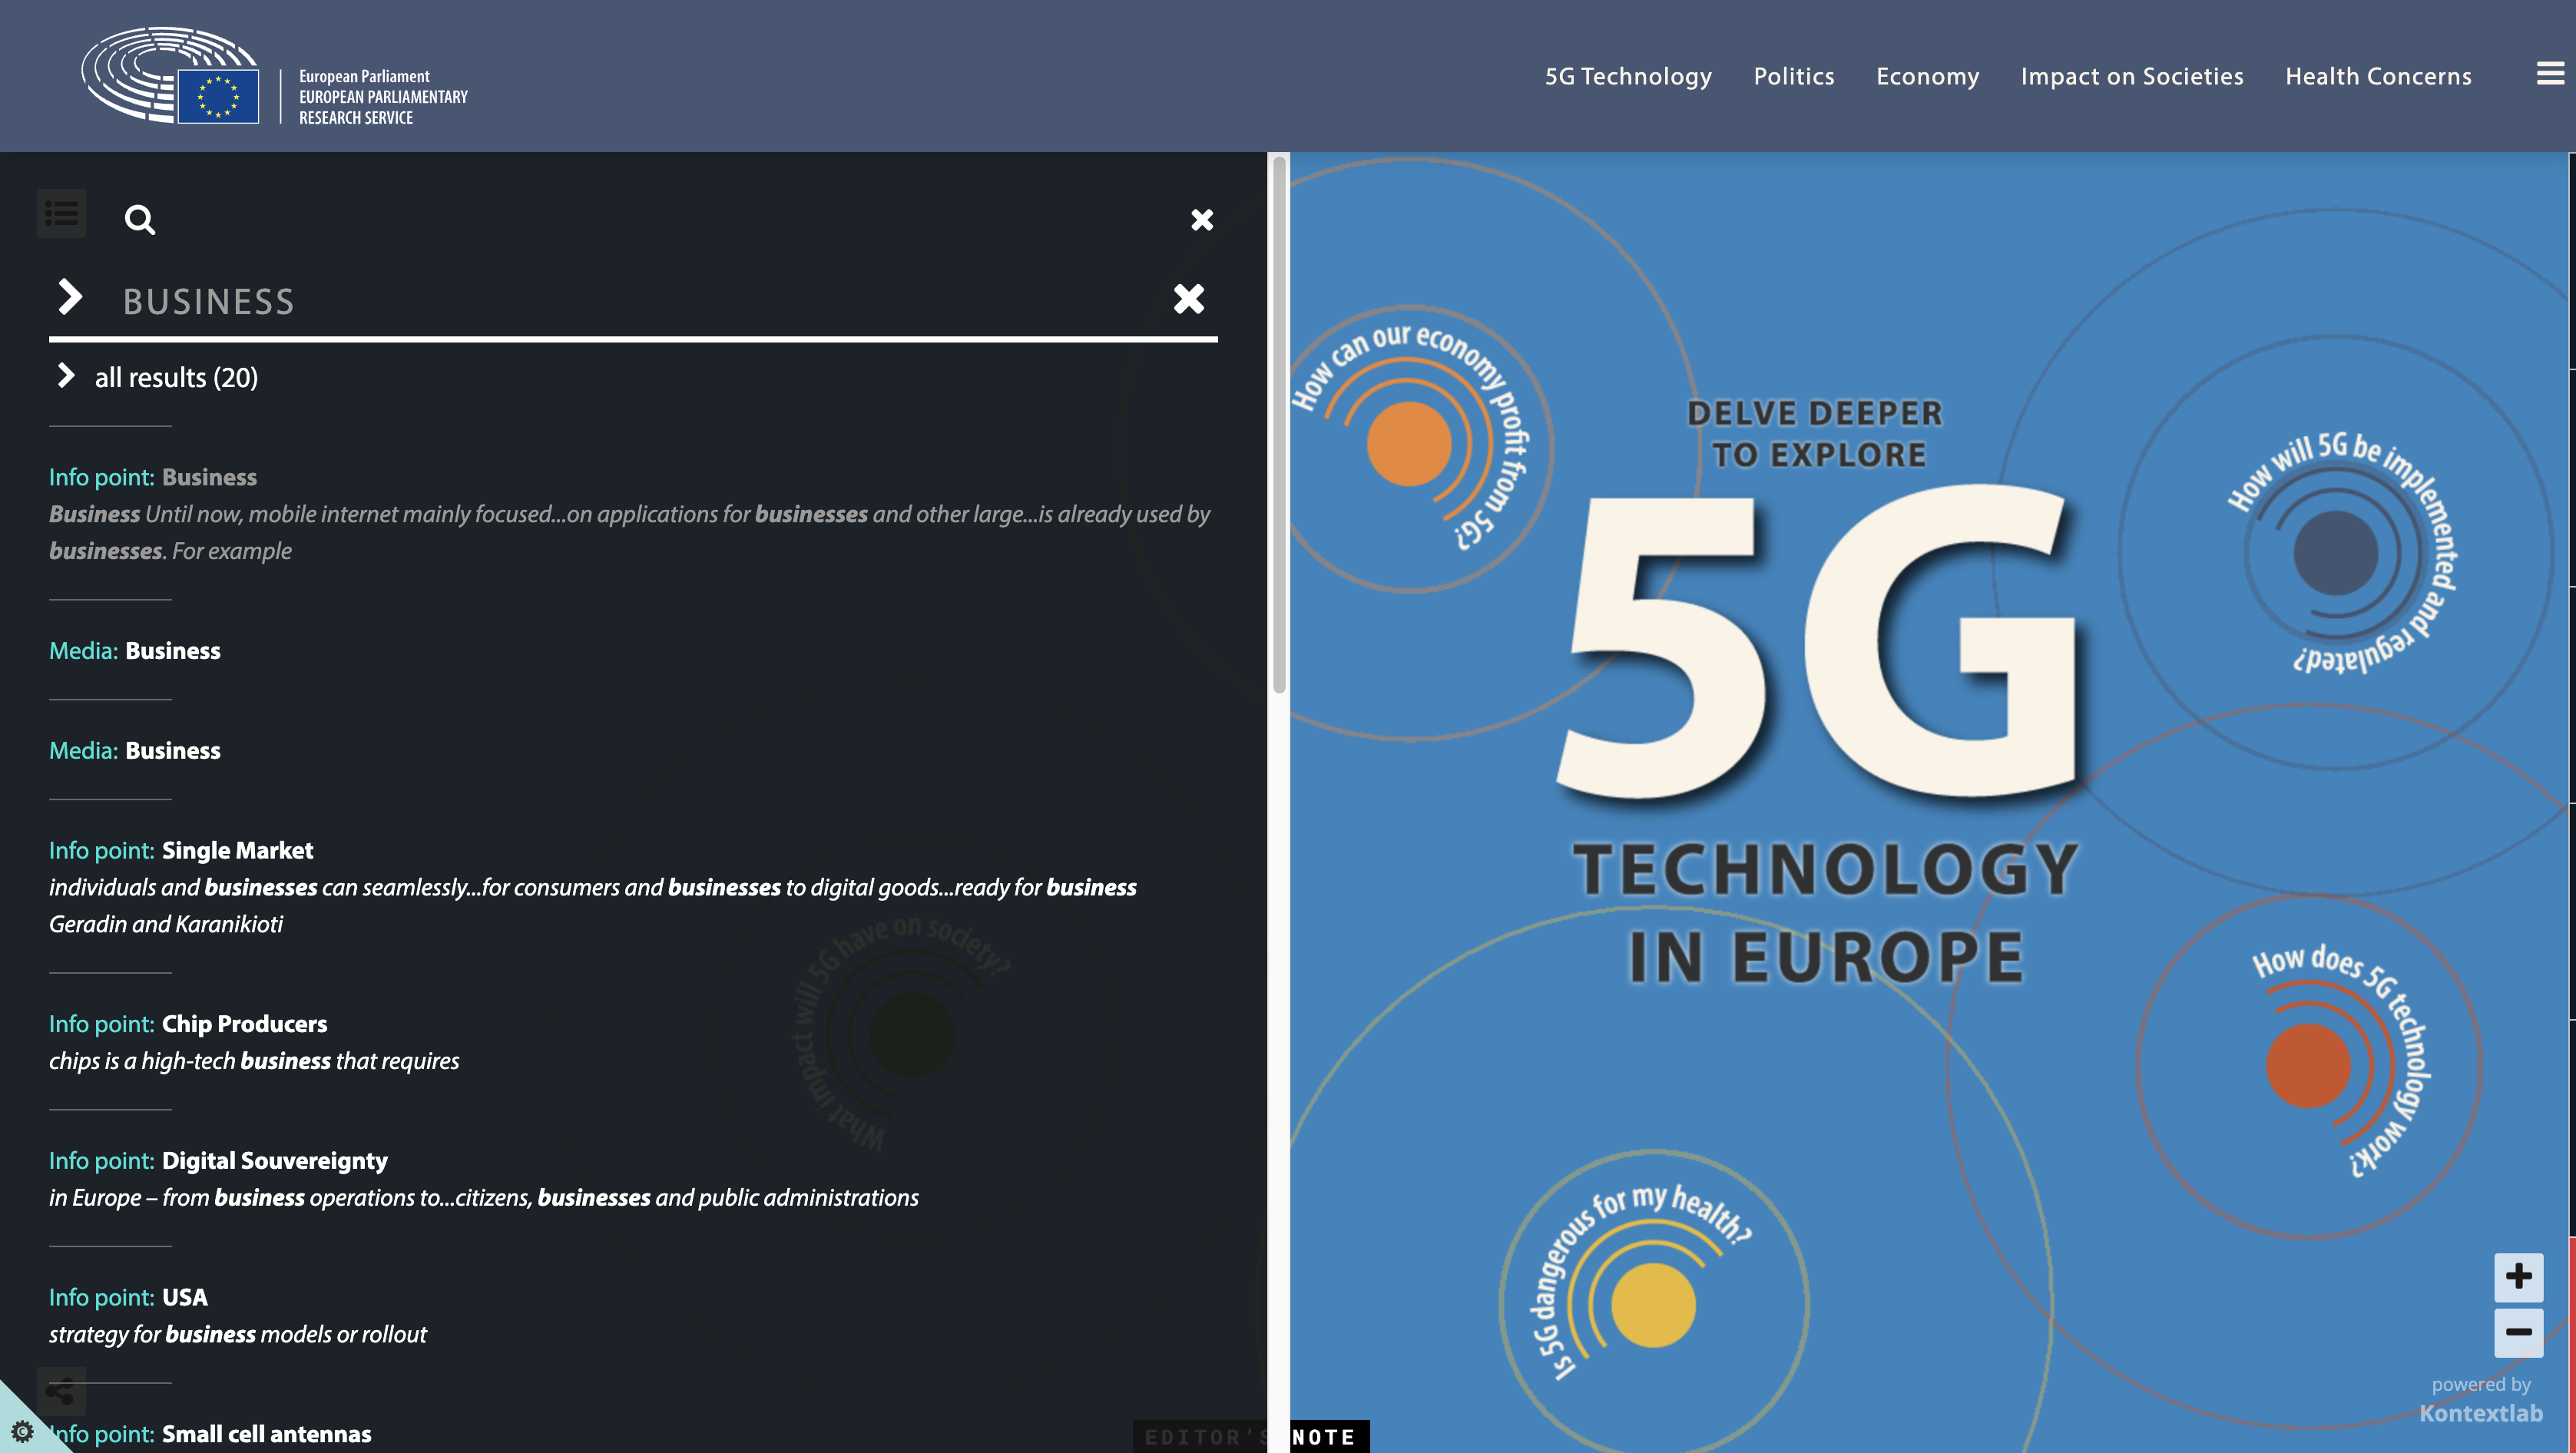This screenshot has width=2576, height=1453.
Task: Close the search panel with top X
Action: click(1202, 219)
